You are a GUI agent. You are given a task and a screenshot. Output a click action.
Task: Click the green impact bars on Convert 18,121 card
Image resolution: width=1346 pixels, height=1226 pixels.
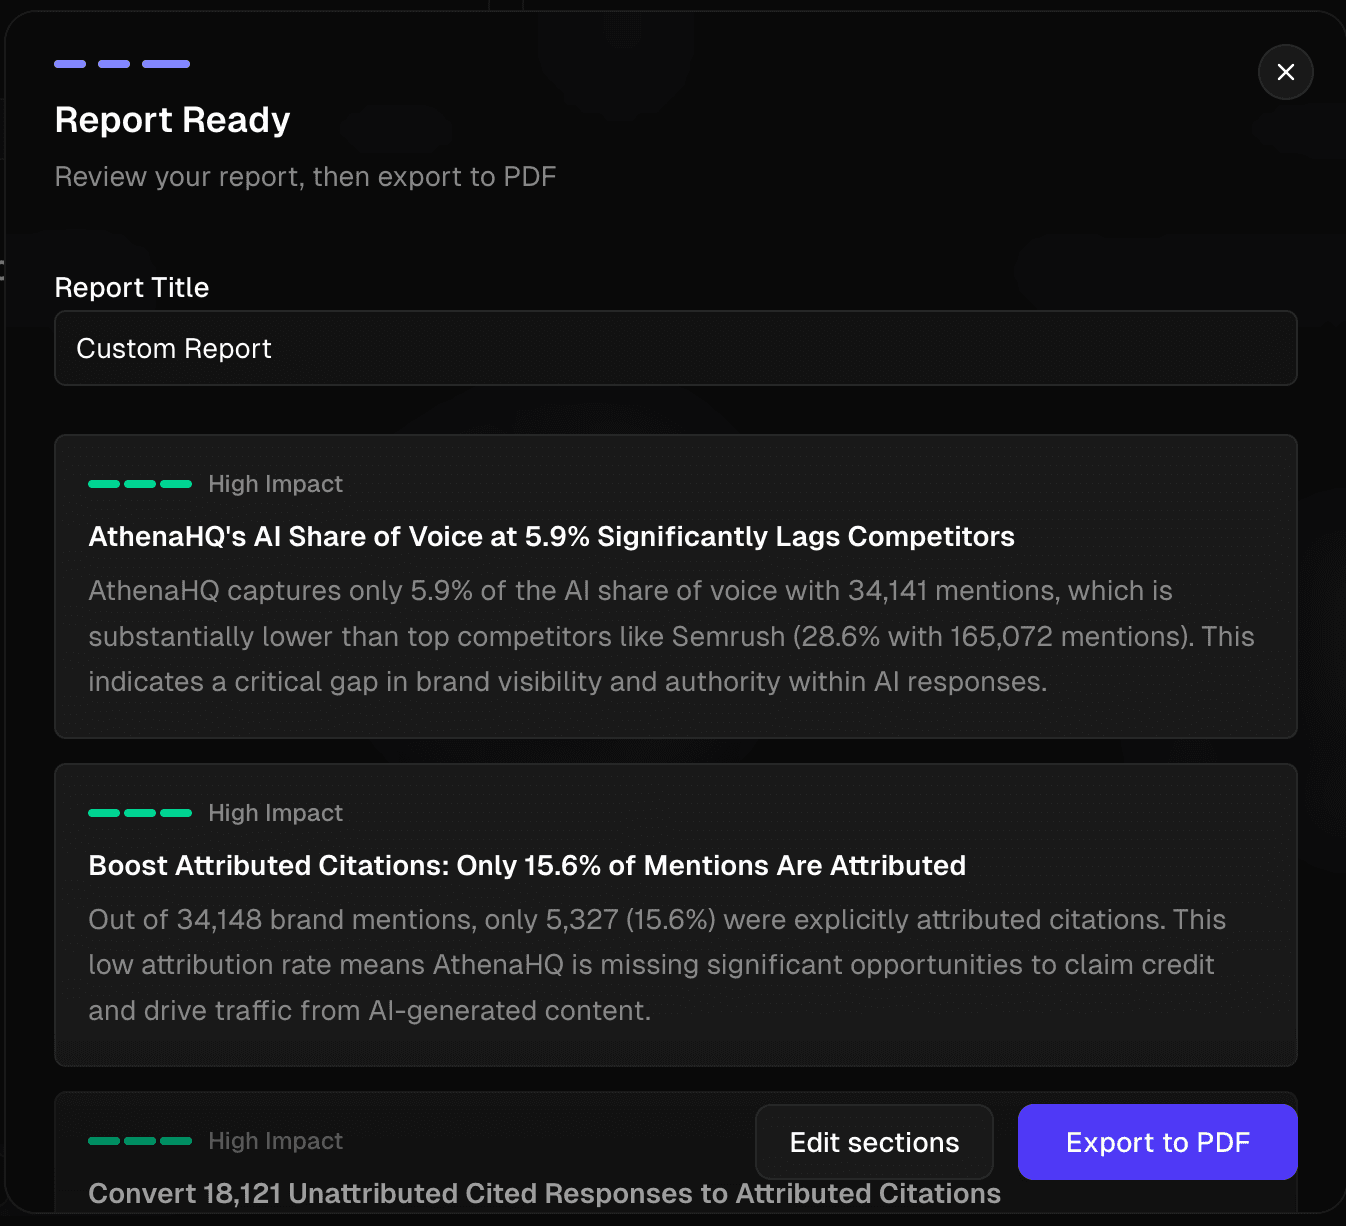point(140,1141)
